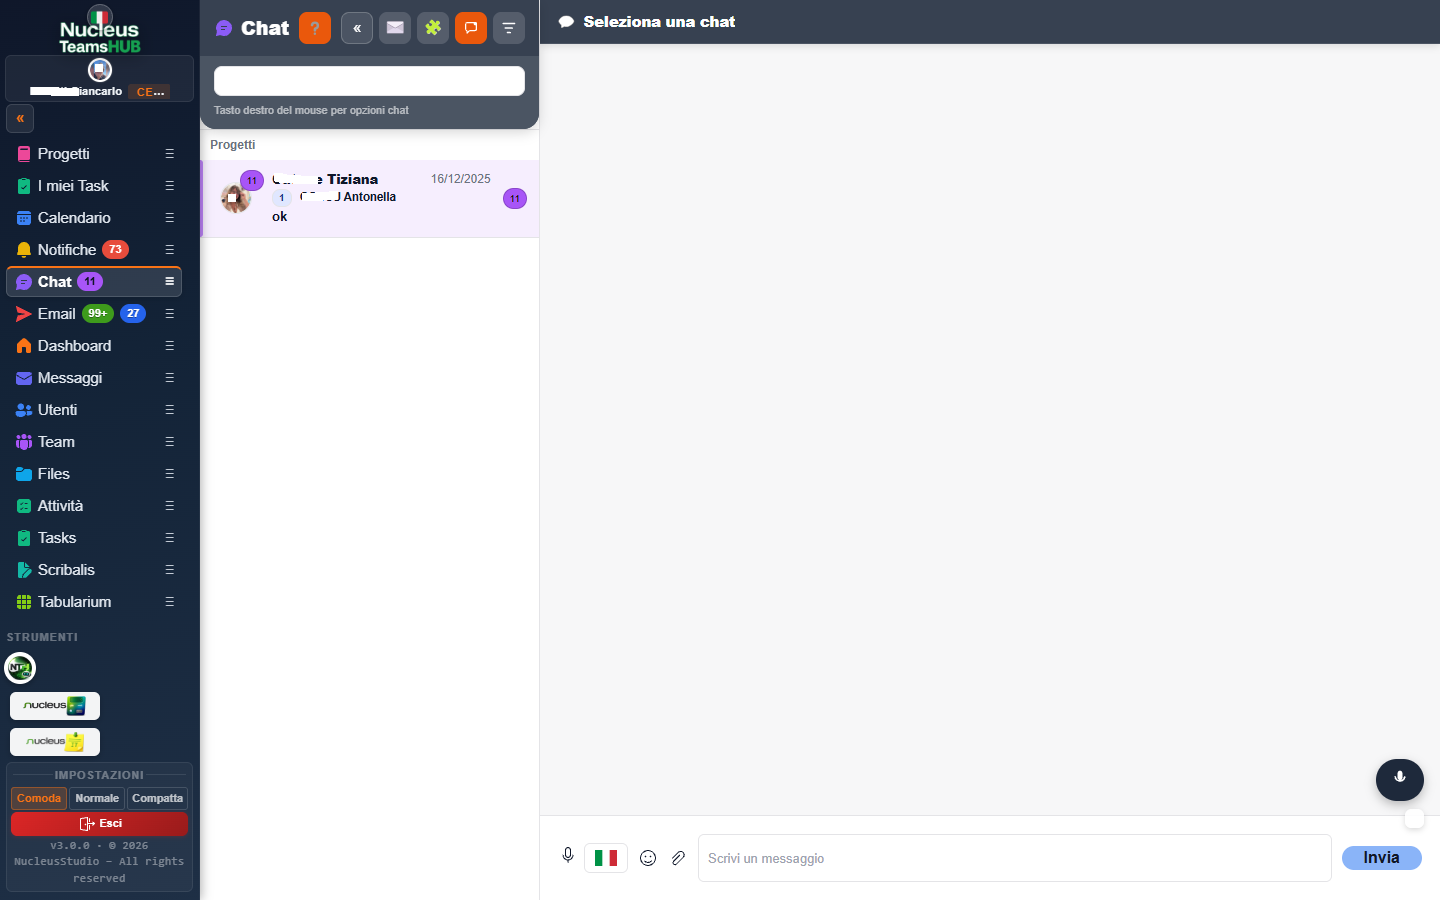Enable the Normale layout mode
The width and height of the screenshot is (1440, 900).
tap(96, 798)
